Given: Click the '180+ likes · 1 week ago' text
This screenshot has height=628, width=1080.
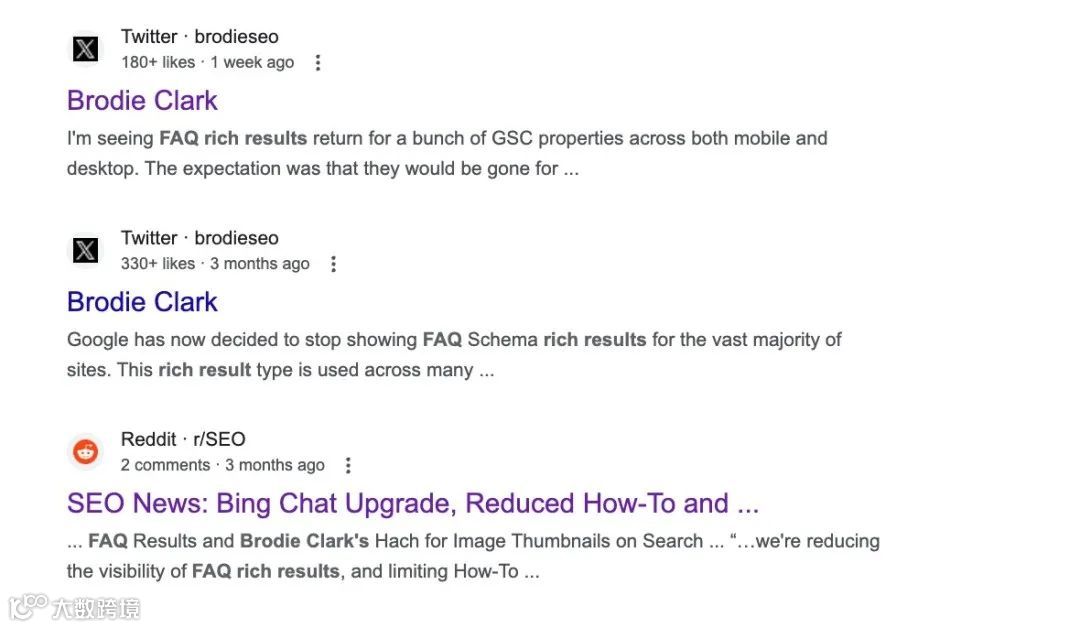Looking at the screenshot, I should tap(207, 63).
